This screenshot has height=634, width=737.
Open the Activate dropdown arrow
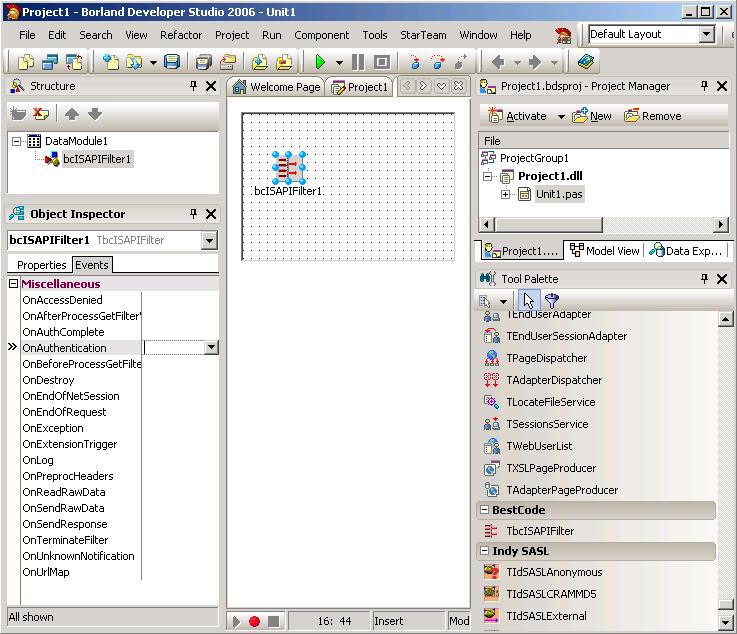click(561, 117)
